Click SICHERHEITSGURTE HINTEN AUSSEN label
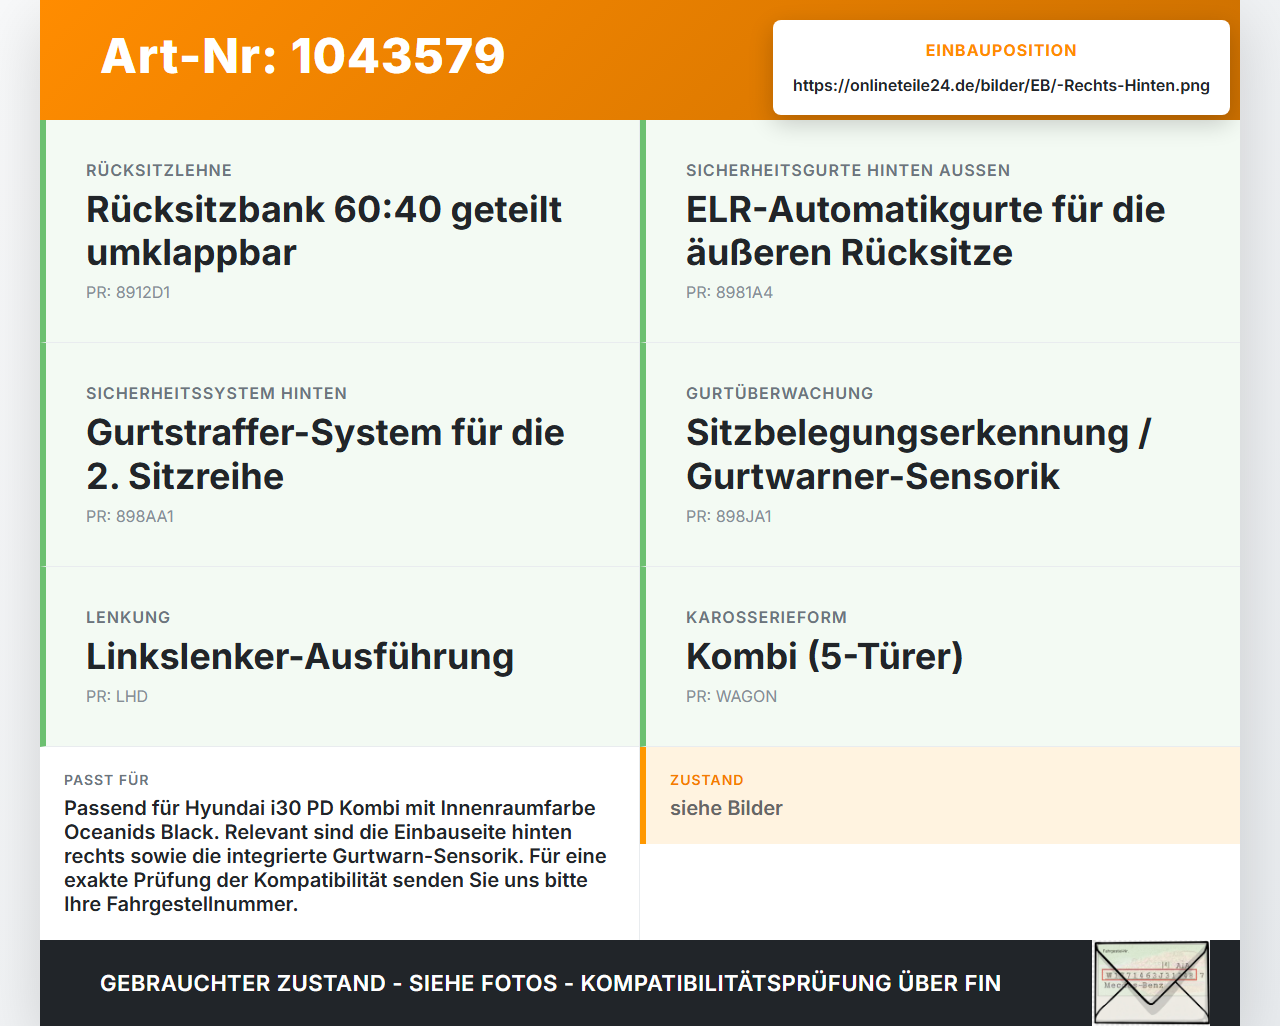The width and height of the screenshot is (1280, 1026). coord(848,170)
